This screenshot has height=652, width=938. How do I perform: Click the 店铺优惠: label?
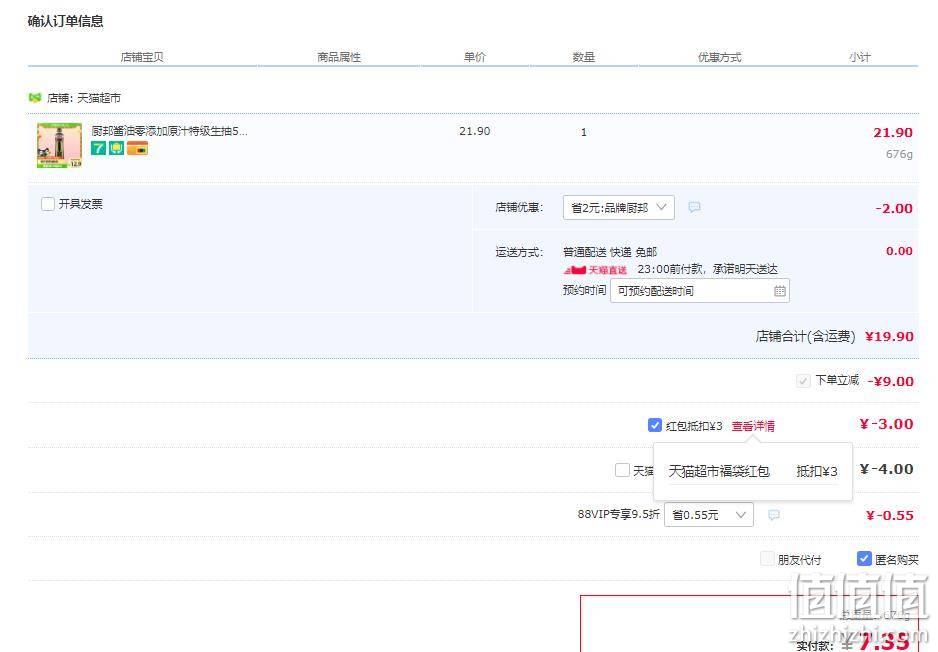519,208
